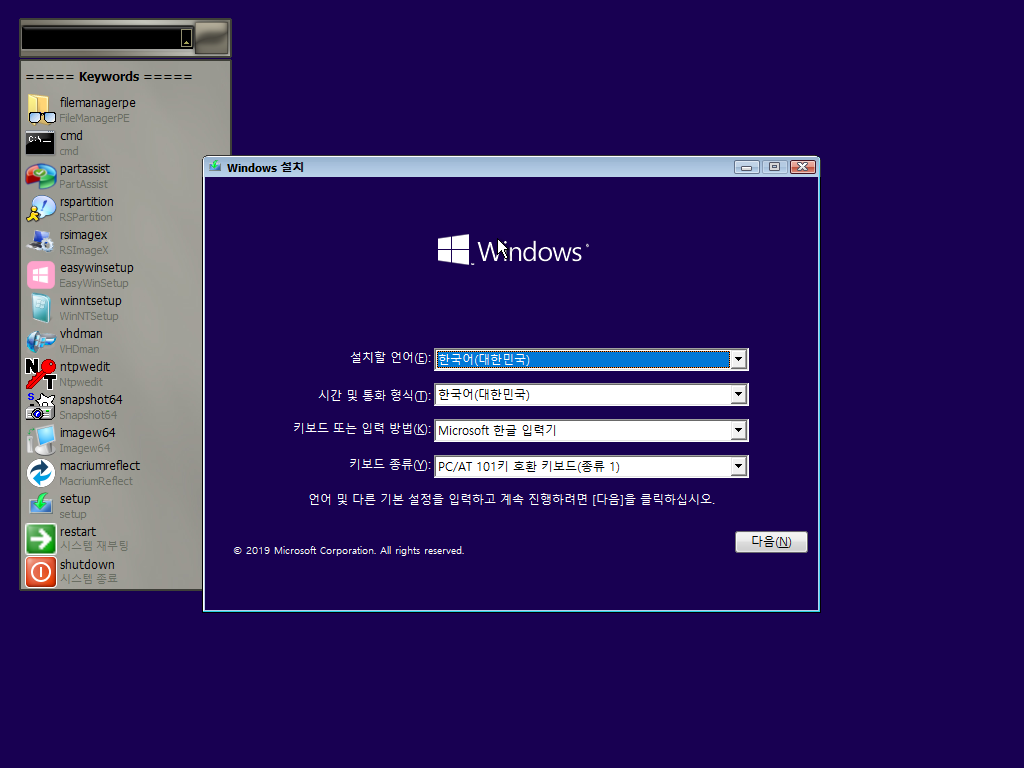Click the easywinsetup keyword text
This screenshot has width=1024, height=768.
[97, 268]
